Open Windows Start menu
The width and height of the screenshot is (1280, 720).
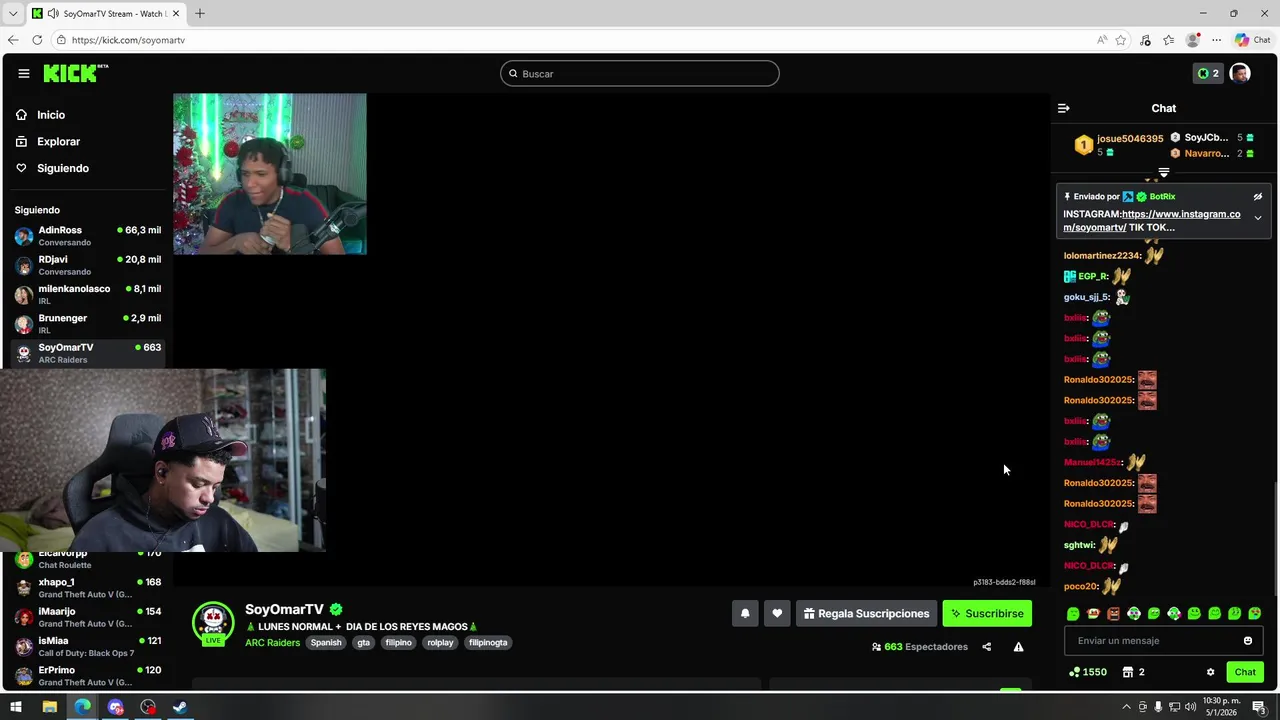[16, 707]
